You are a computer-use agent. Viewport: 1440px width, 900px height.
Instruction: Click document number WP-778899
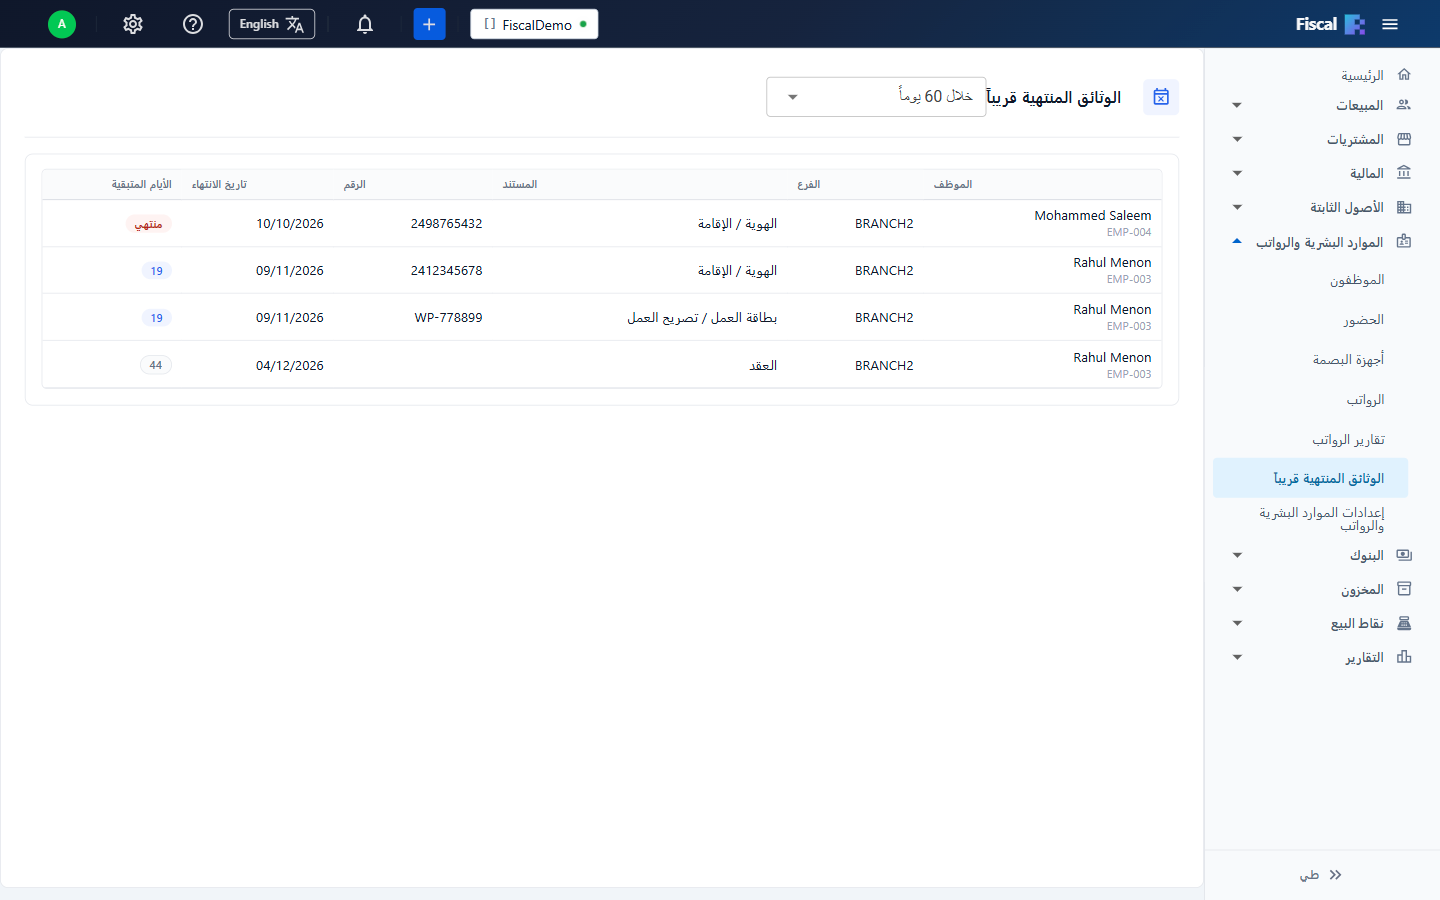click(448, 318)
